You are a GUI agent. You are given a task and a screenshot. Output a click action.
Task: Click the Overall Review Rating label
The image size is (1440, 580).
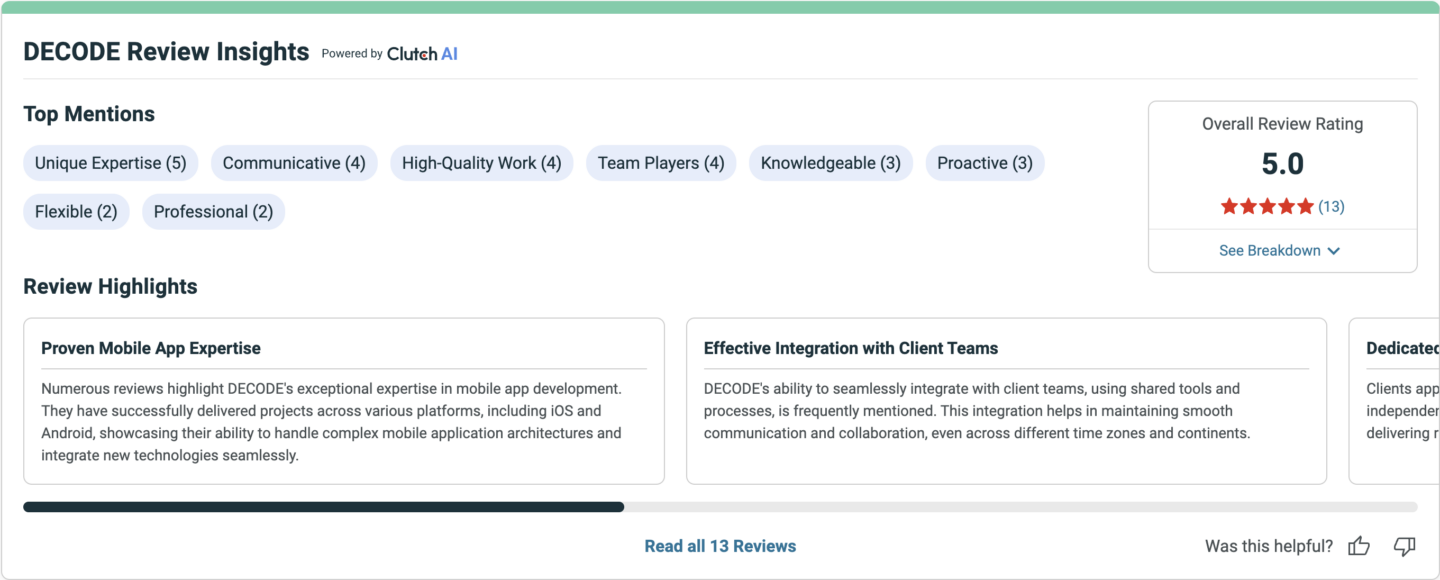(x=1283, y=124)
